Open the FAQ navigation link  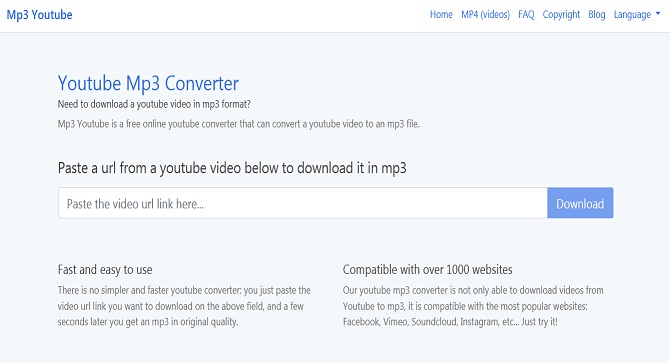click(526, 15)
